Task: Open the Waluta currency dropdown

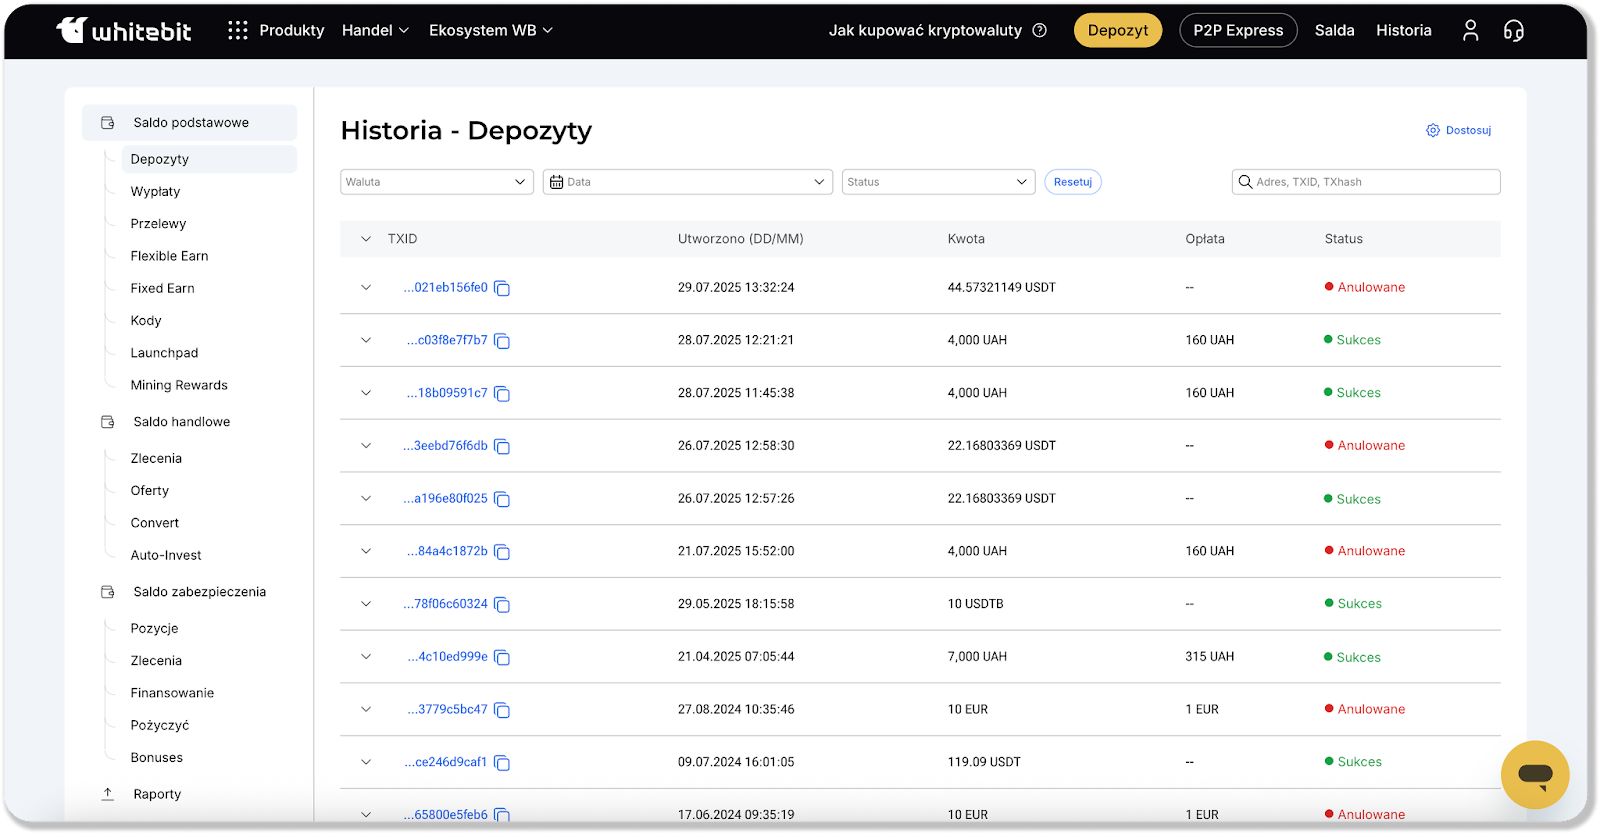Action: [x=436, y=182]
